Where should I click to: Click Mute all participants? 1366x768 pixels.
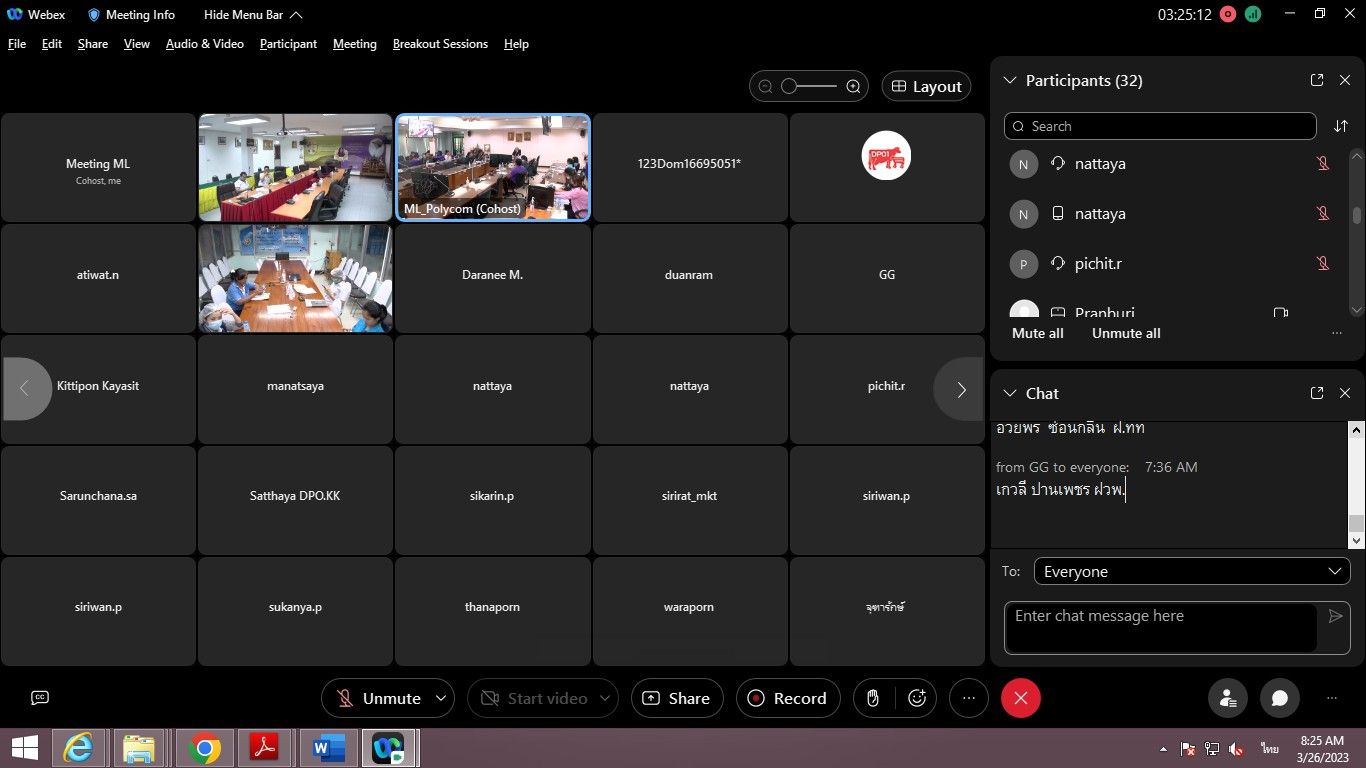(1037, 333)
